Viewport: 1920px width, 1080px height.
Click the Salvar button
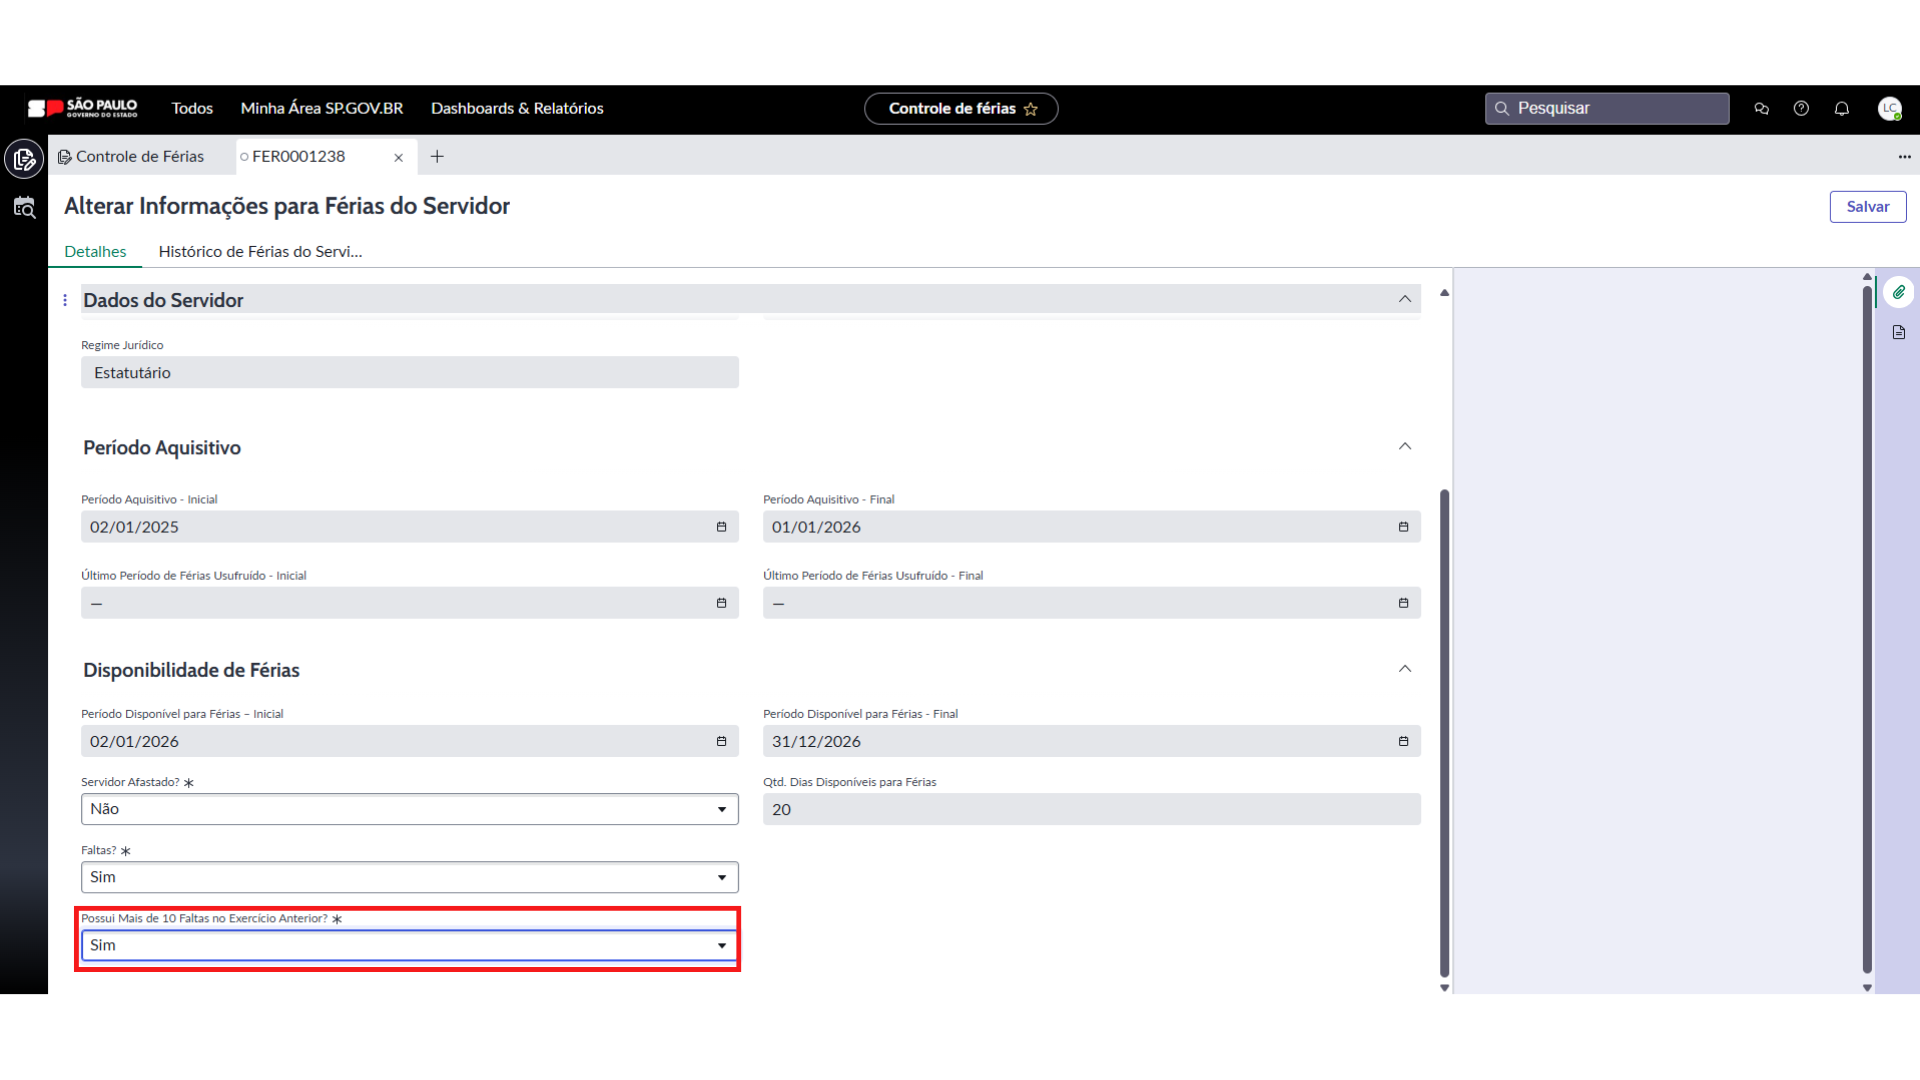point(1867,207)
